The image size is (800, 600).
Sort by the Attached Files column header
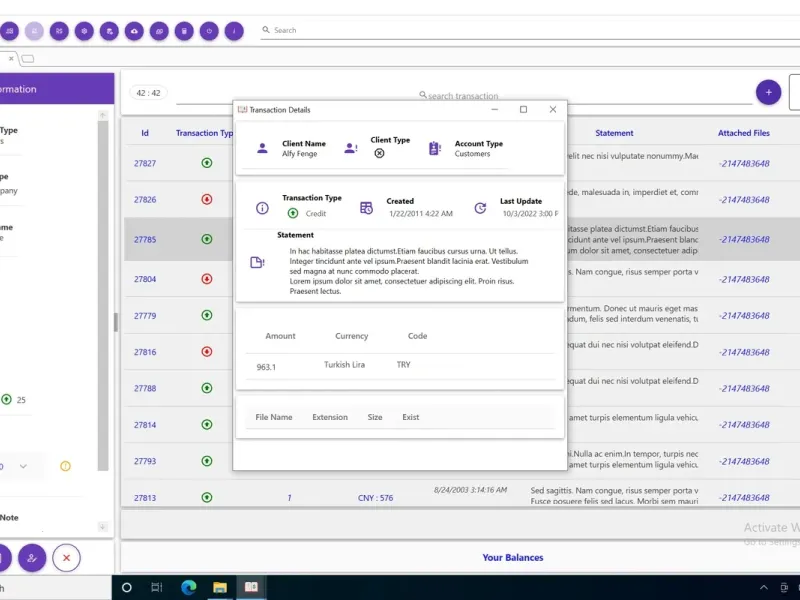(744, 133)
